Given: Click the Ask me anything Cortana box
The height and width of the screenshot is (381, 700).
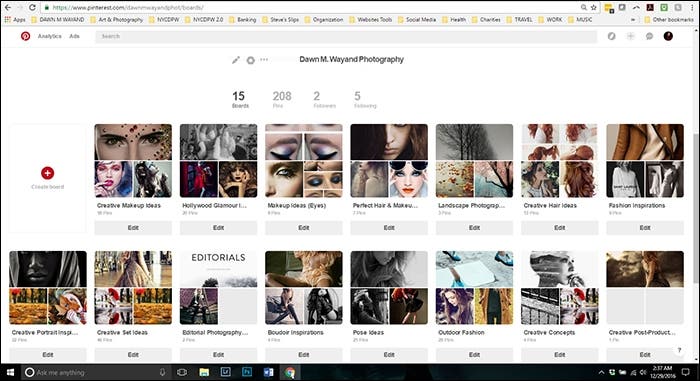Looking at the screenshot, I should 96,372.
